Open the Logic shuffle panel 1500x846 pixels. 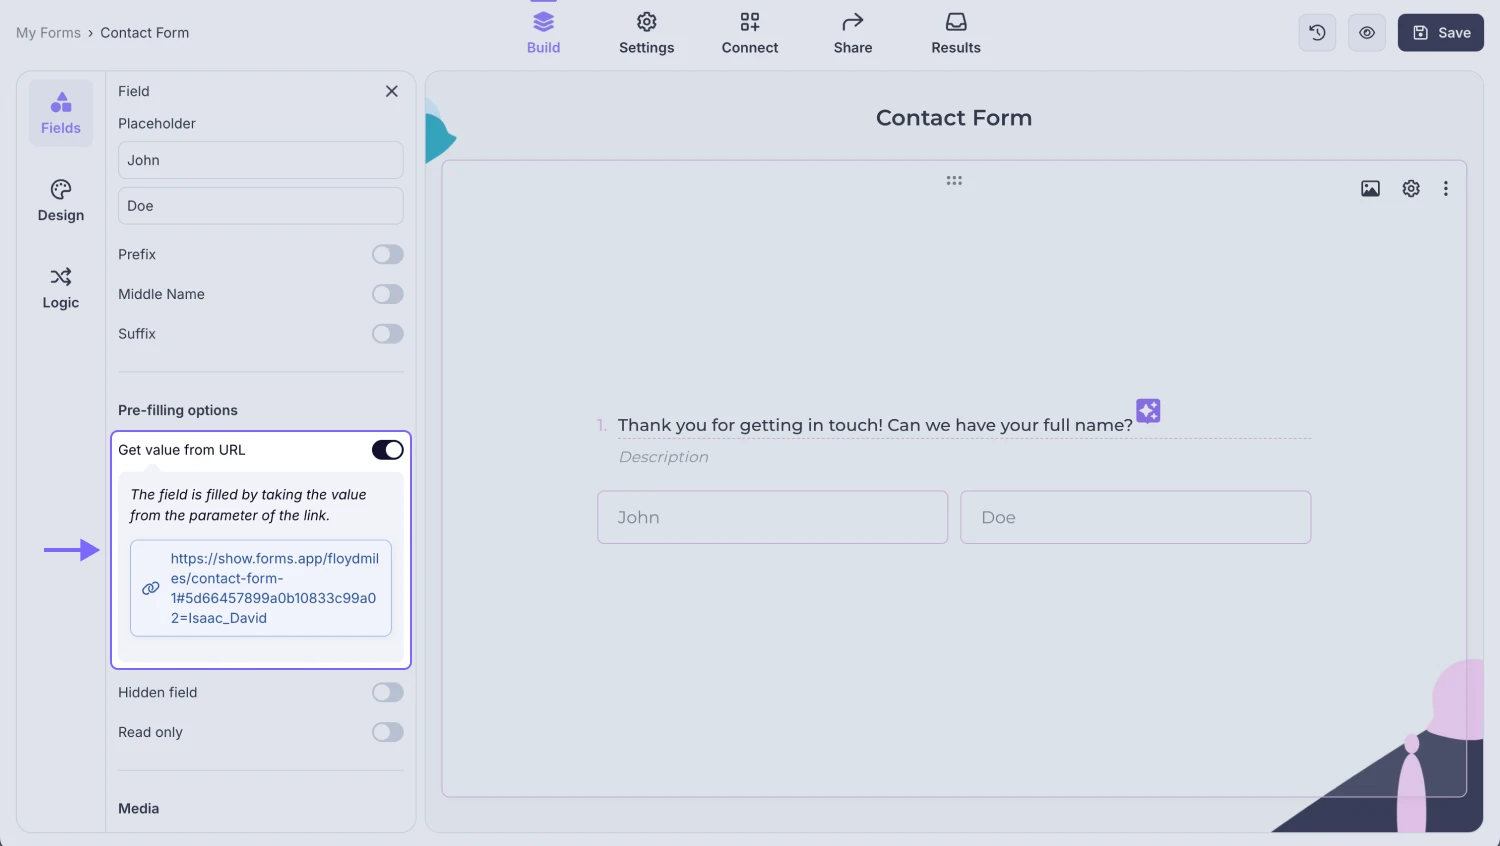[61, 287]
